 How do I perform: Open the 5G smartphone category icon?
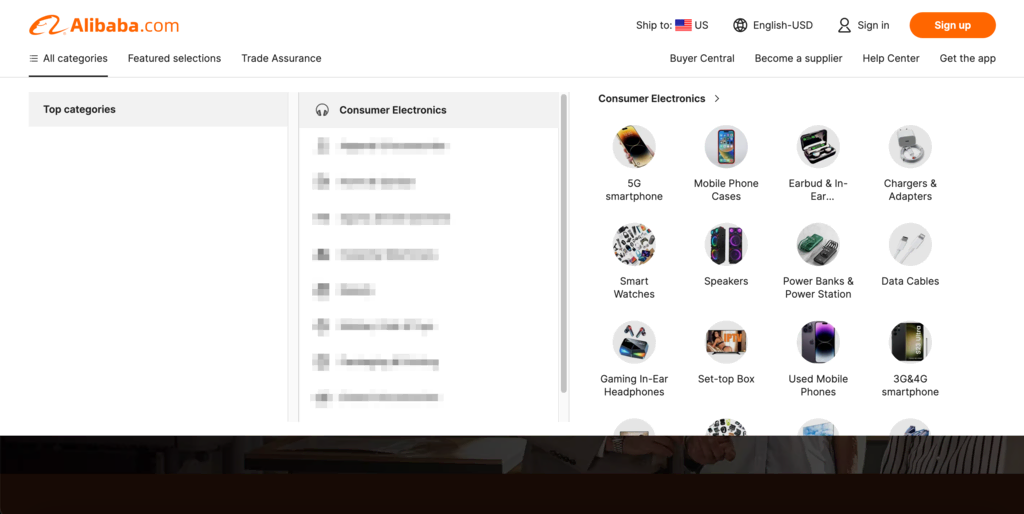click(x=634, y=147)
